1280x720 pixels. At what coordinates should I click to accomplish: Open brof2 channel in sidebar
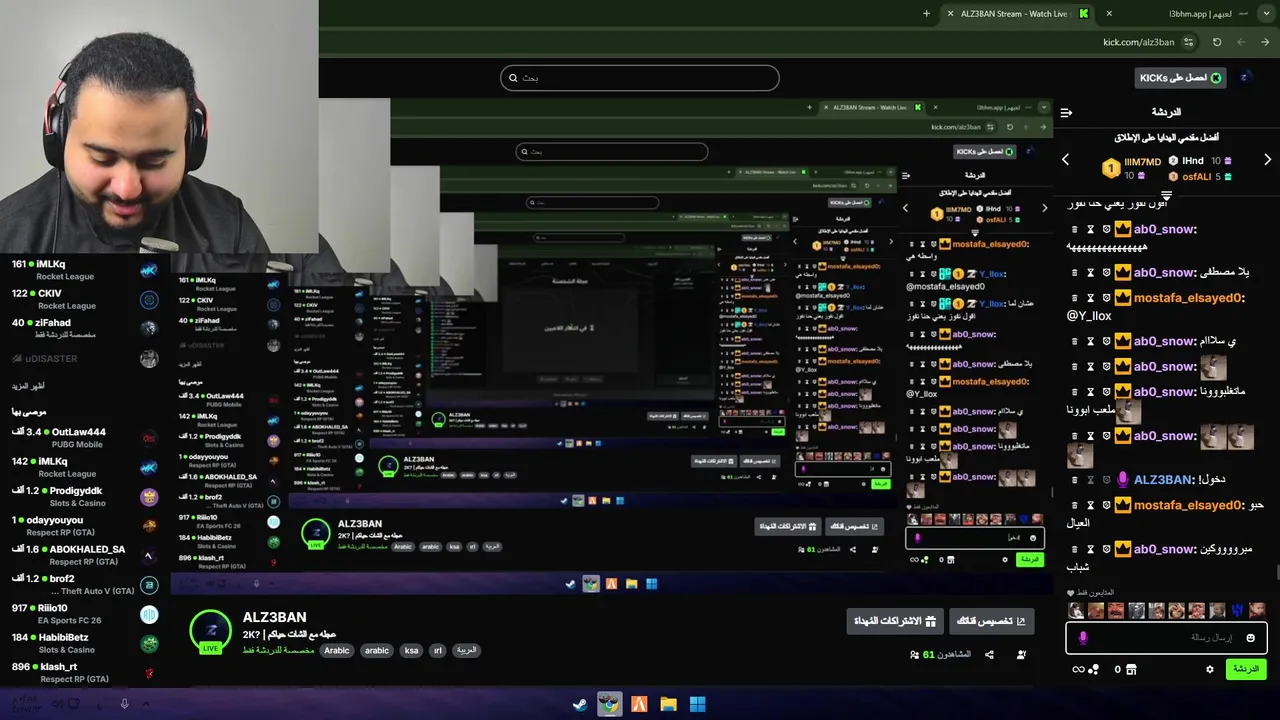85,584
